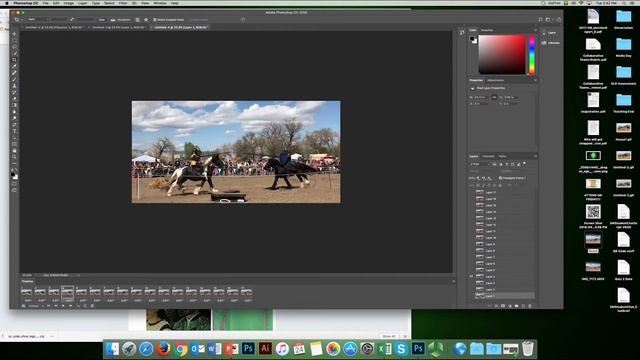This screenshot has height=360, width=640.
Task: Open the Image menu in menu bar
Action: point(69,3)
